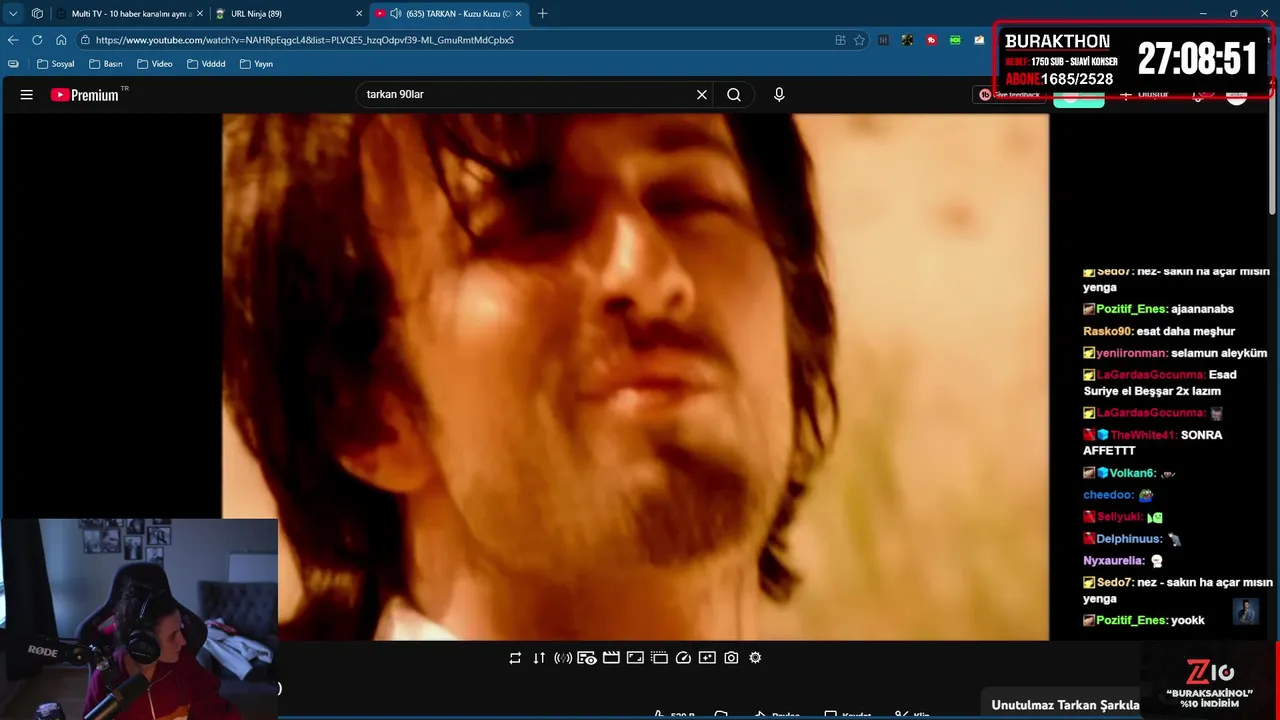Take a screenshot with camera icon
The image size is (1280, 720).
click(x=731, y=658)
